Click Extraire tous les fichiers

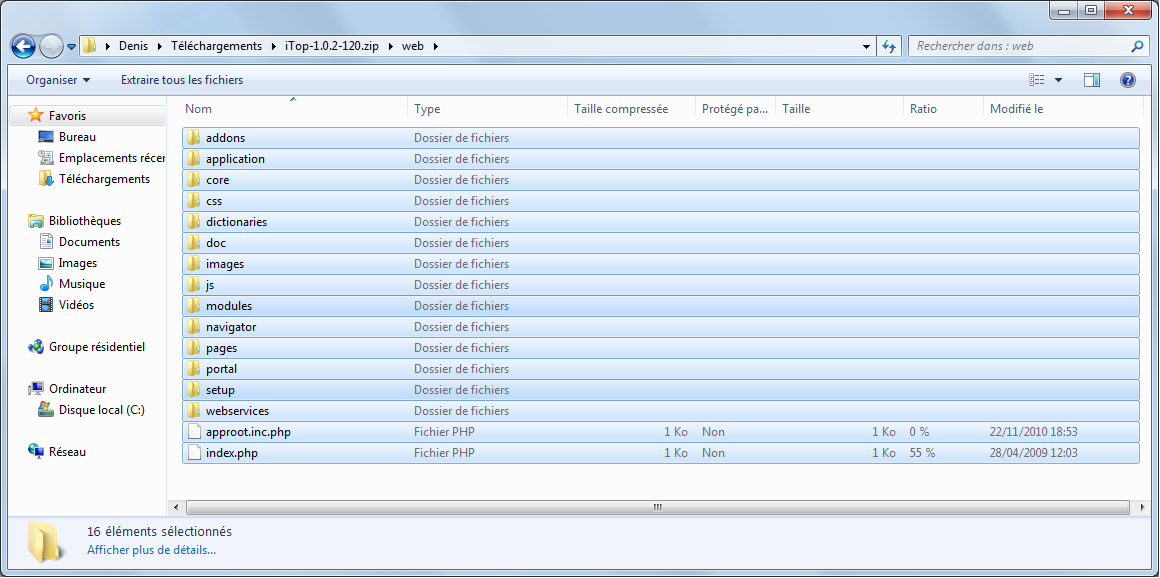[182, 80]
